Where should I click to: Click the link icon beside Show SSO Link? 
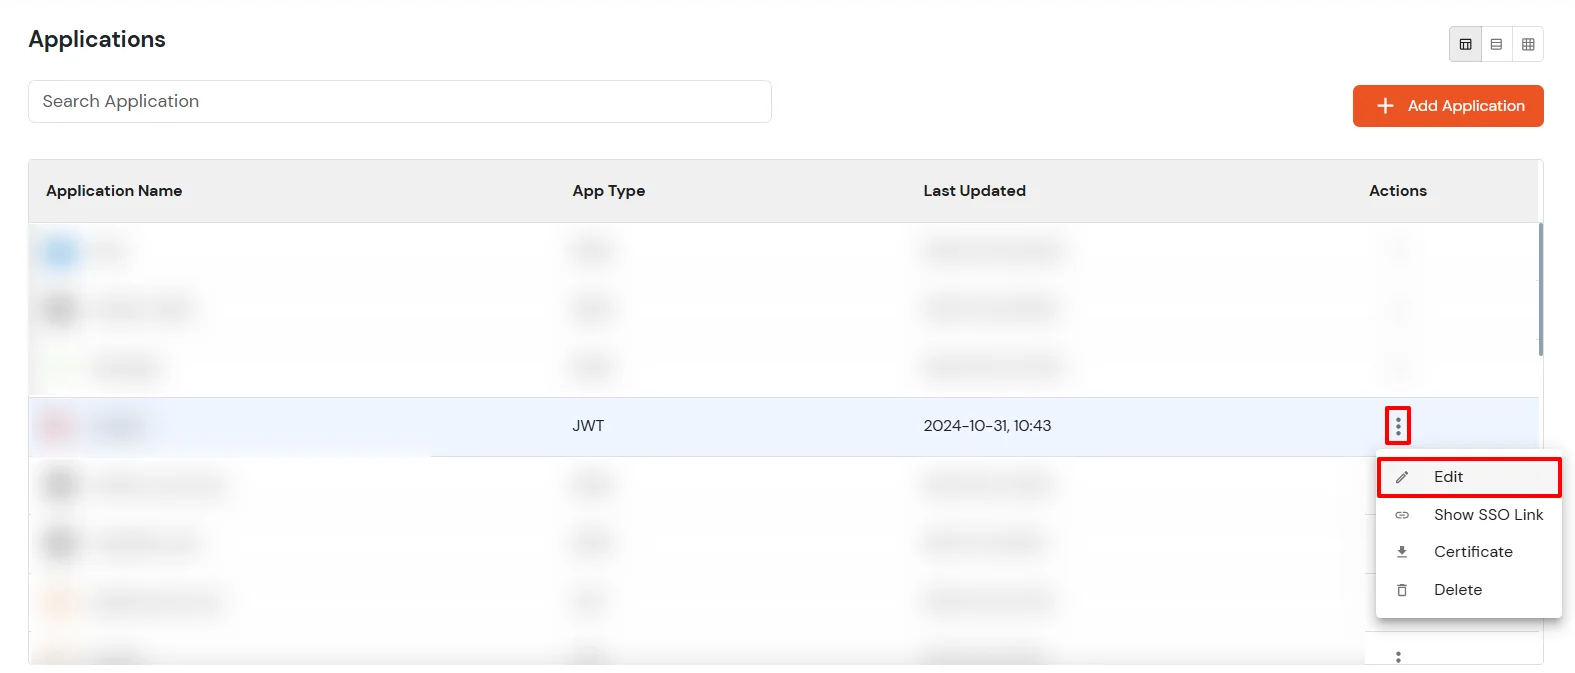(x=1402, y=515)
